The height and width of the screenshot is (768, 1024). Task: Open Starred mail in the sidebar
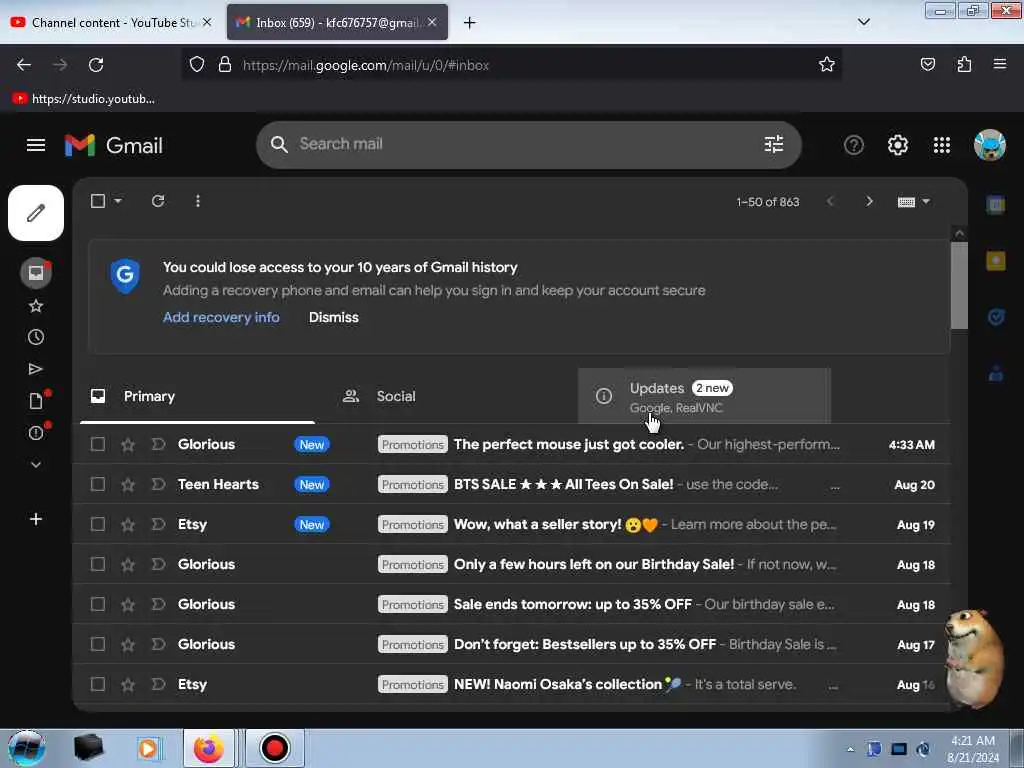click(36, 306)
